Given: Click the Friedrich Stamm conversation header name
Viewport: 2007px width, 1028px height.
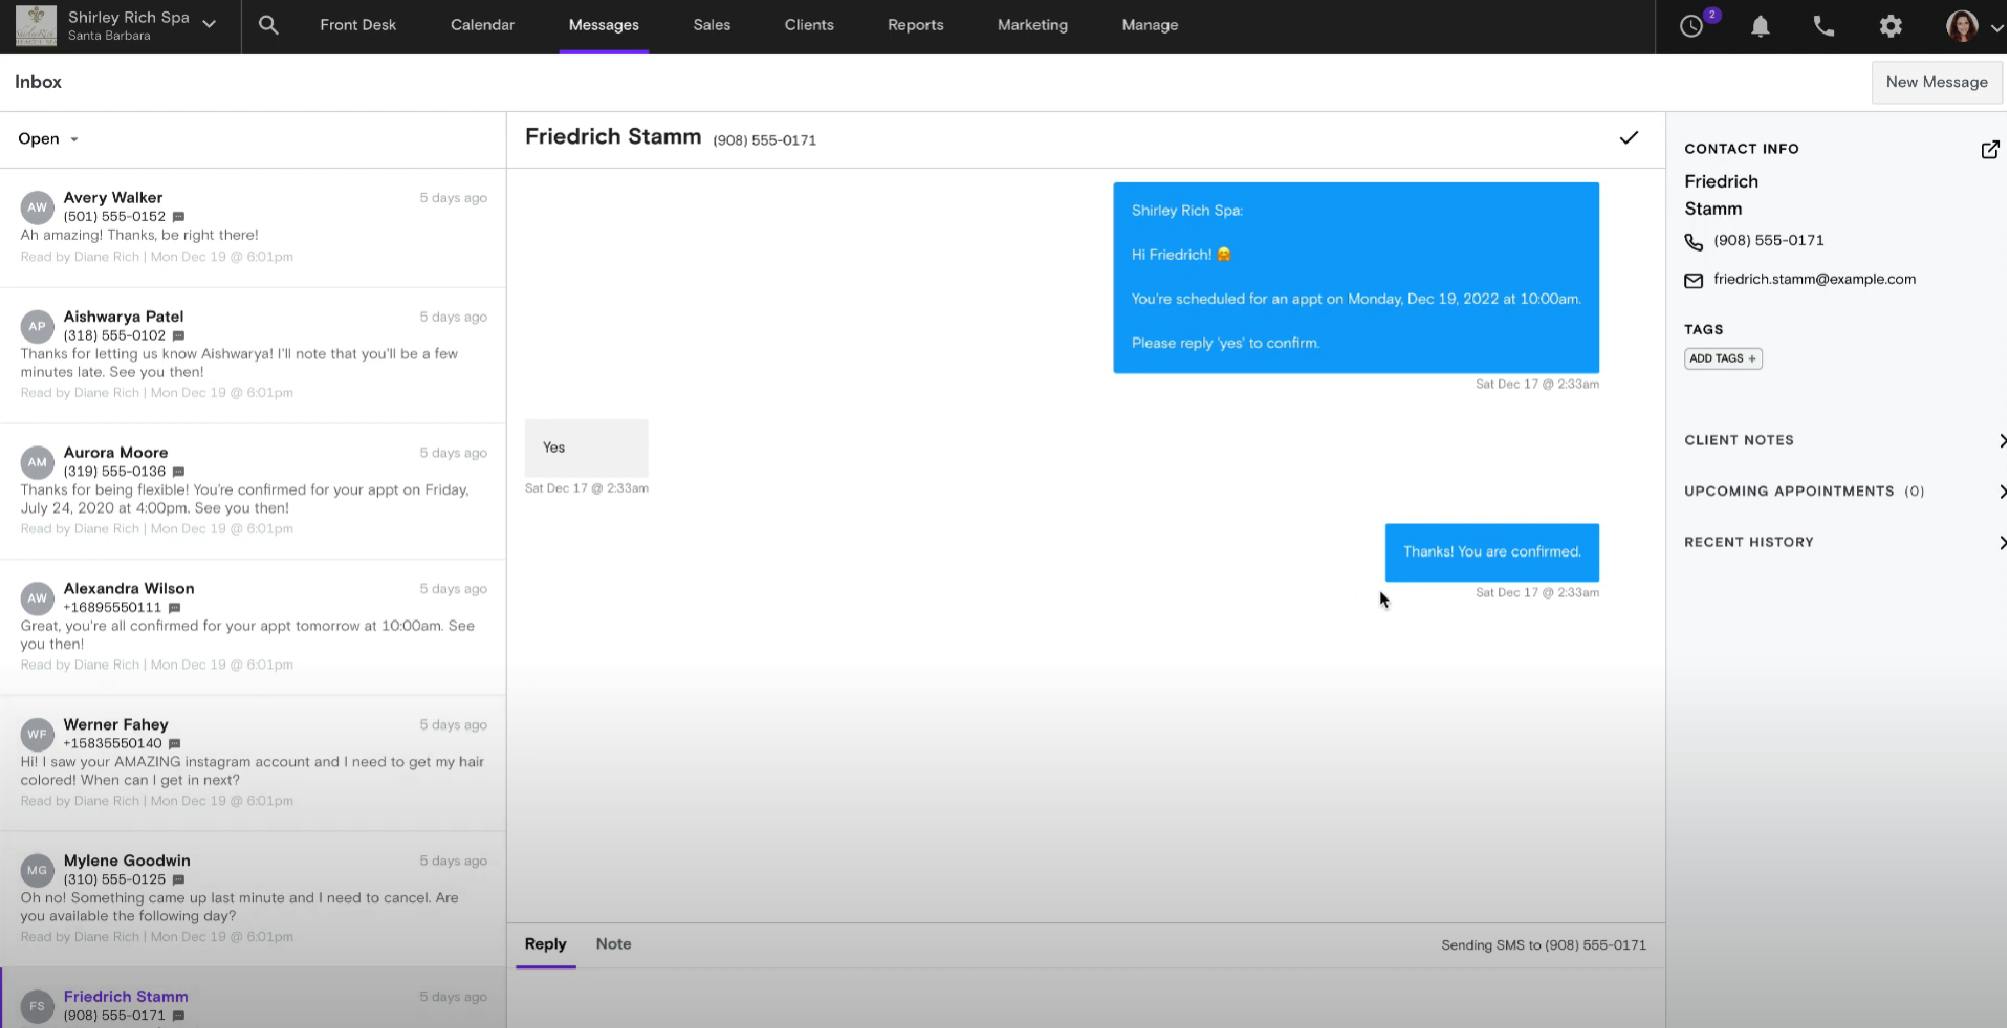Looking at the screenshot, I should [613, 137].
